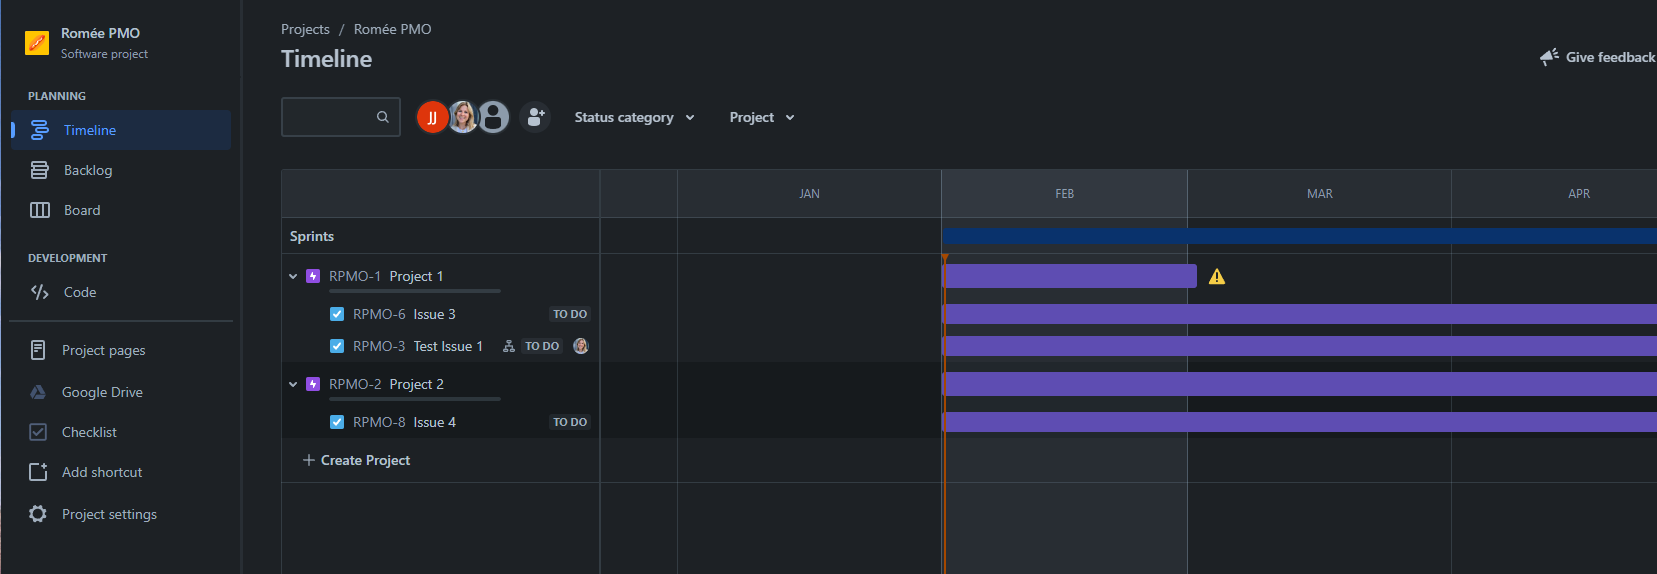Viewport: 1657px width, 574px height.
Task: Open the Project filter dropdown
Action: [x=762, y=117]
